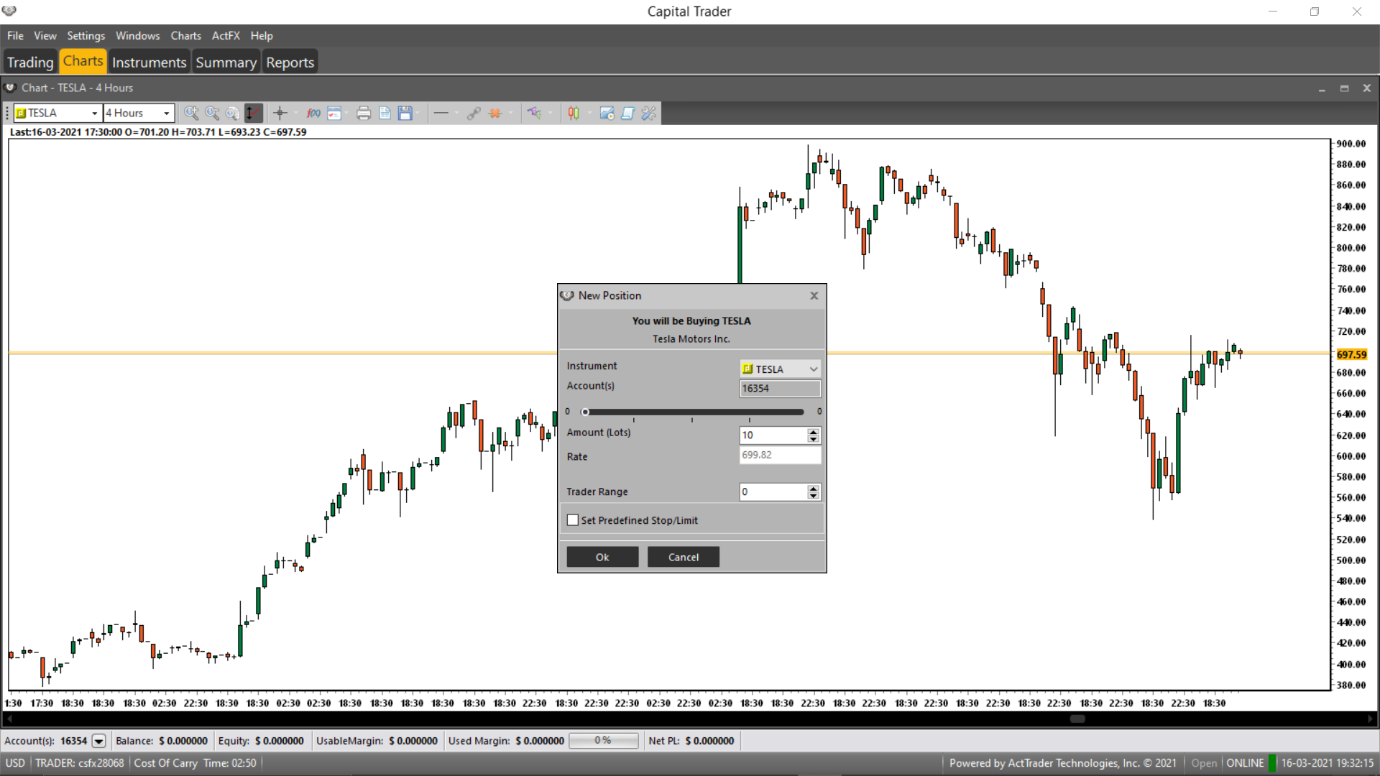The image size is (1380, 776).
Task: Open the Settings menu
Action: pyautogui.click(x=86, y=36)
